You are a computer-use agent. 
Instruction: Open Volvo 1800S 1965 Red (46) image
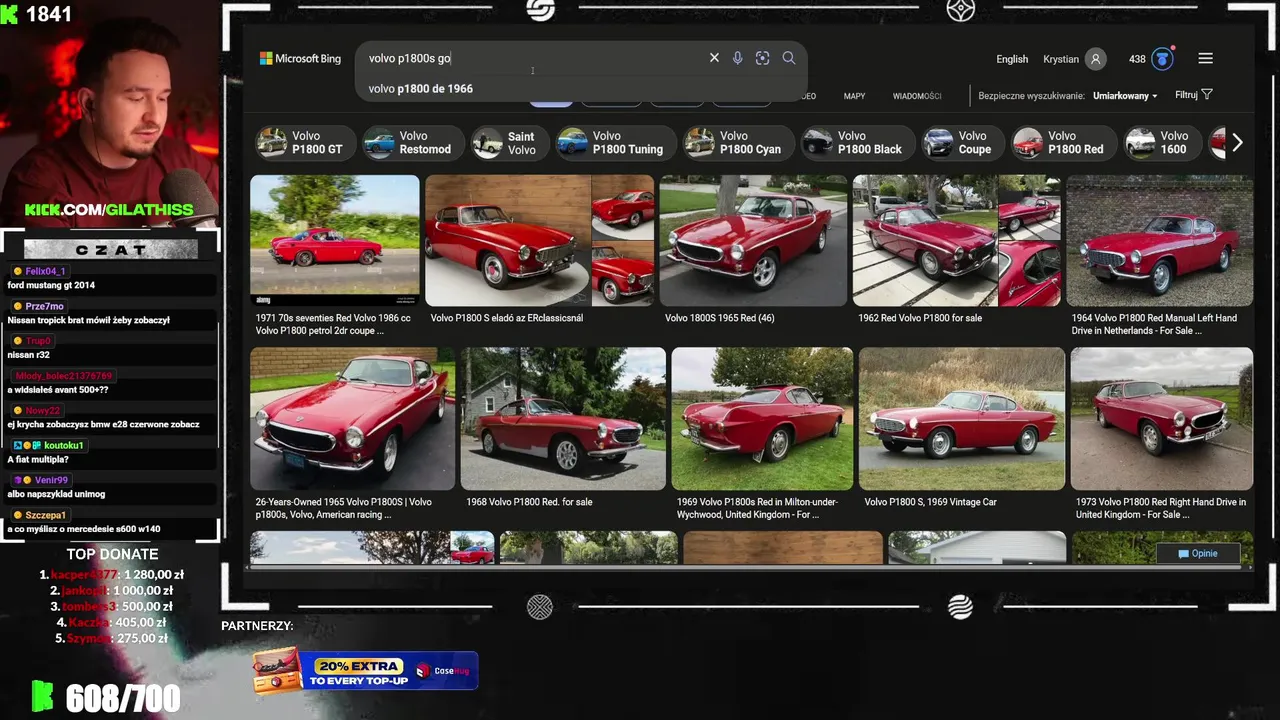click(x=753, y=240)
